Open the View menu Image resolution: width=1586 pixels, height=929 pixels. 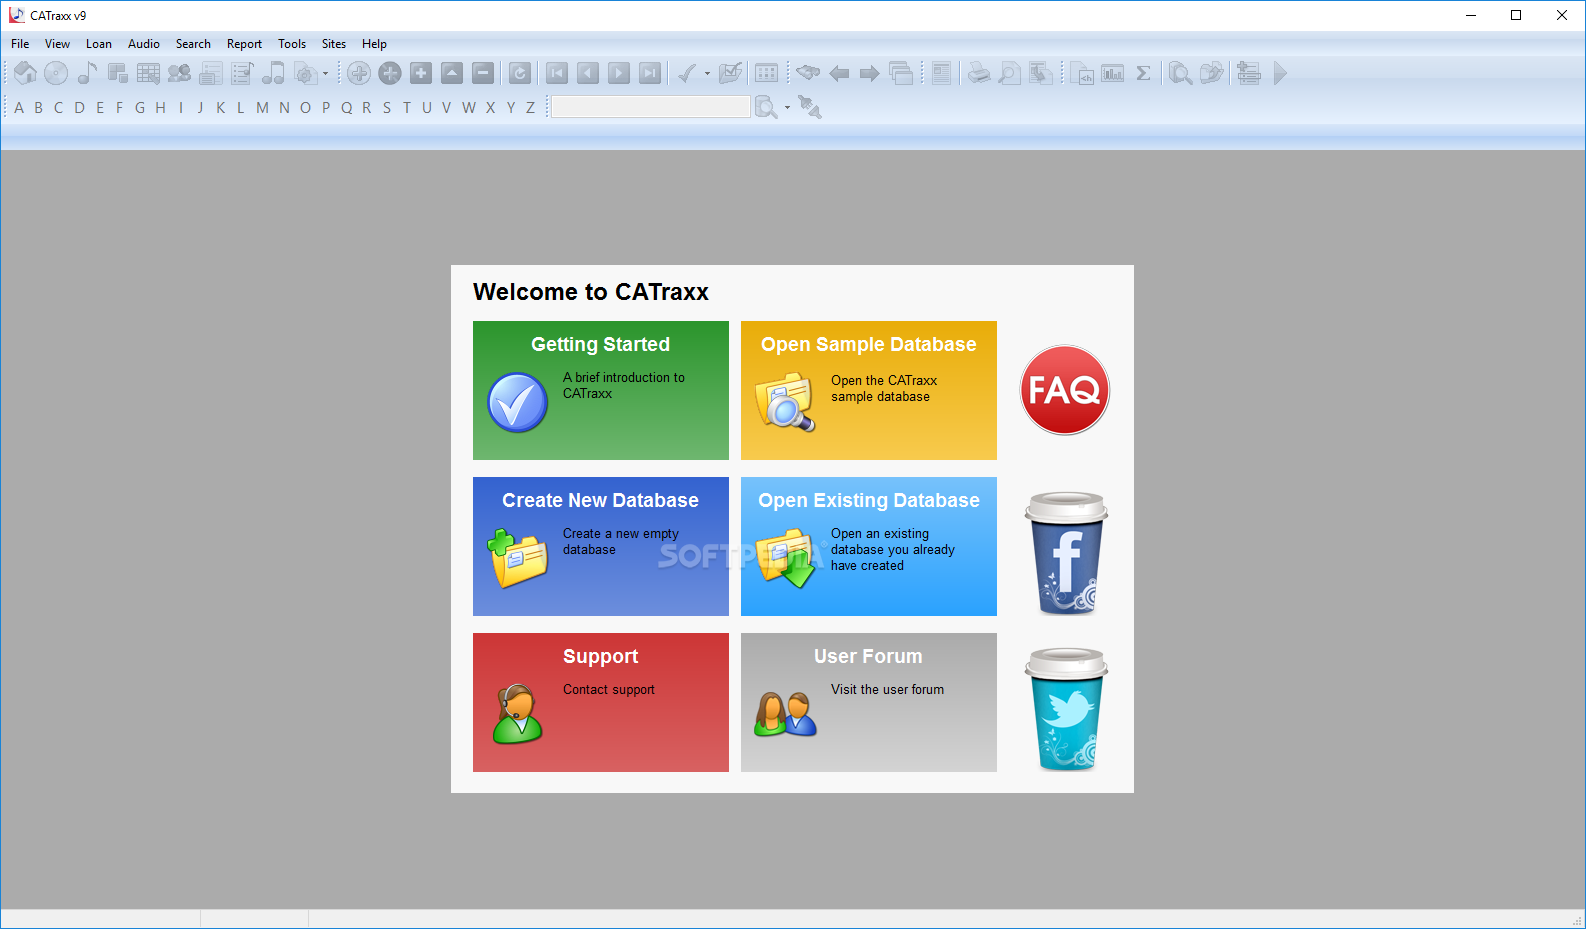pyautogui.click(x=57, y=44)
